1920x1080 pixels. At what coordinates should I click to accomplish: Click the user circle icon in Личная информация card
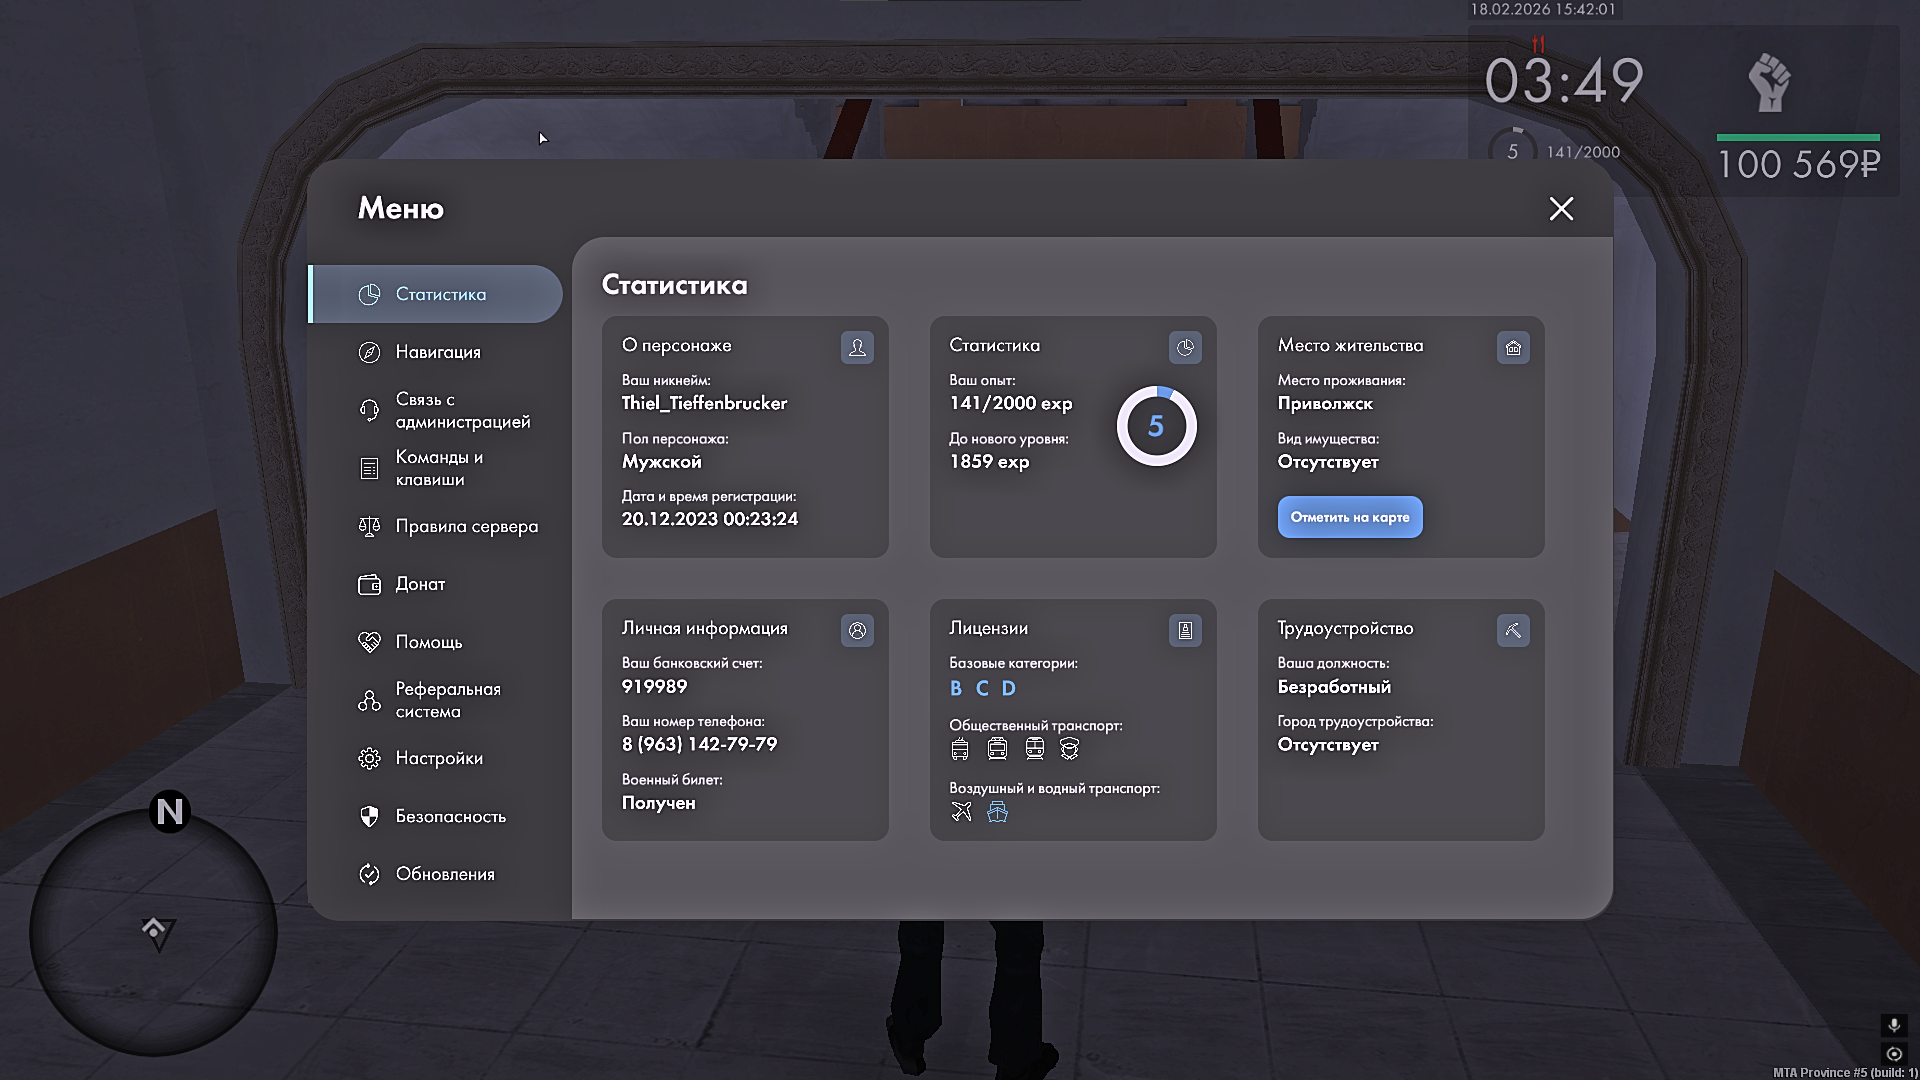(x=857, y=630)
